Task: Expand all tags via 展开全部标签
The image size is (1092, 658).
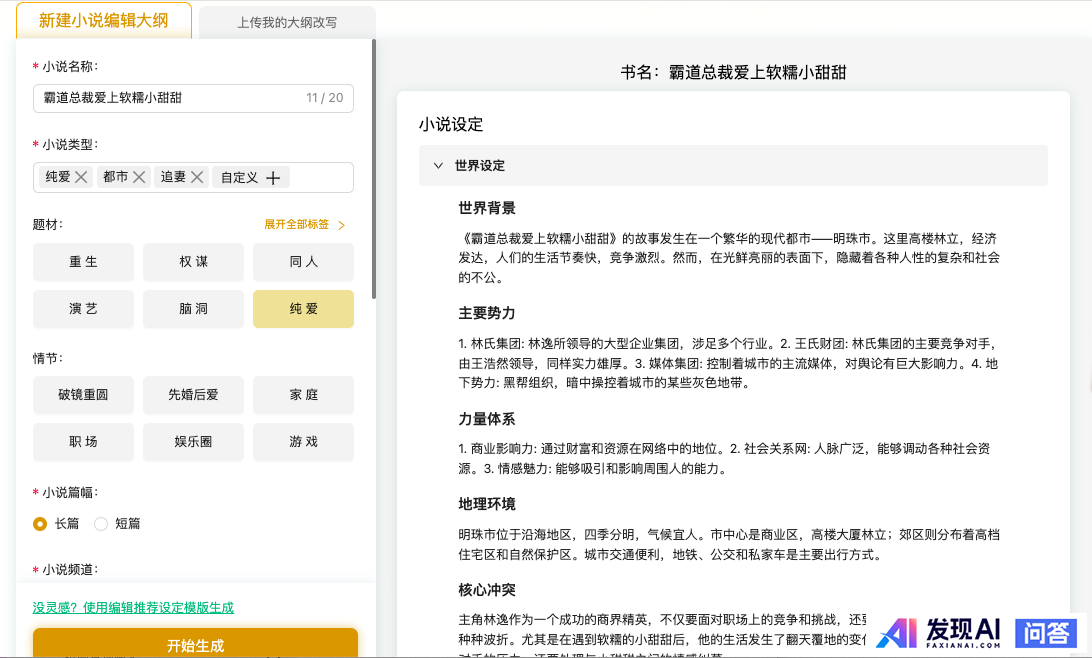Action: point(304,225)
